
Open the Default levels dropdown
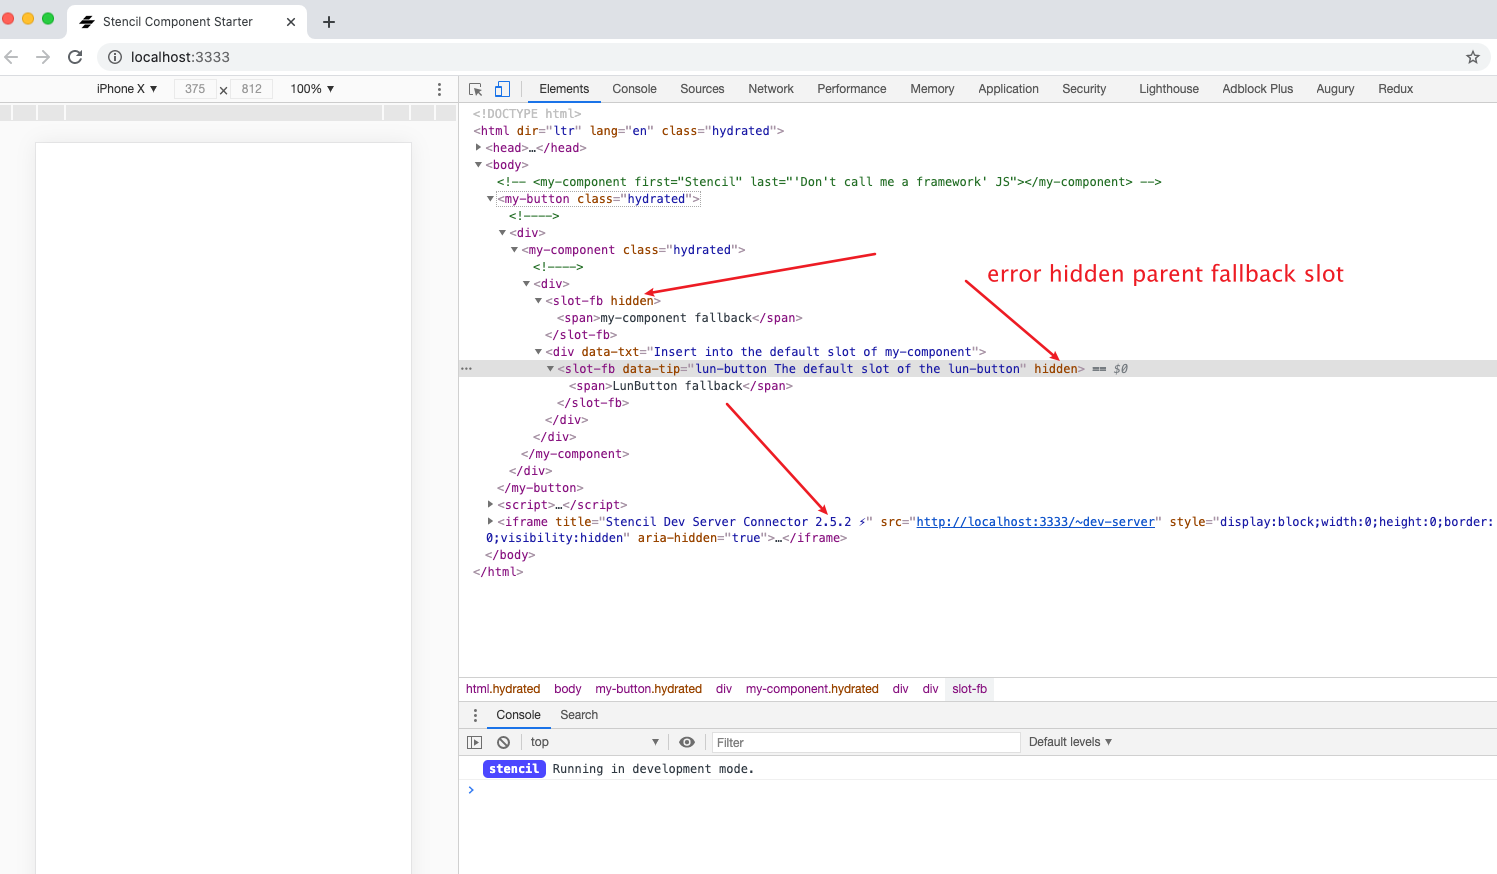click(x=1069, y=741)
